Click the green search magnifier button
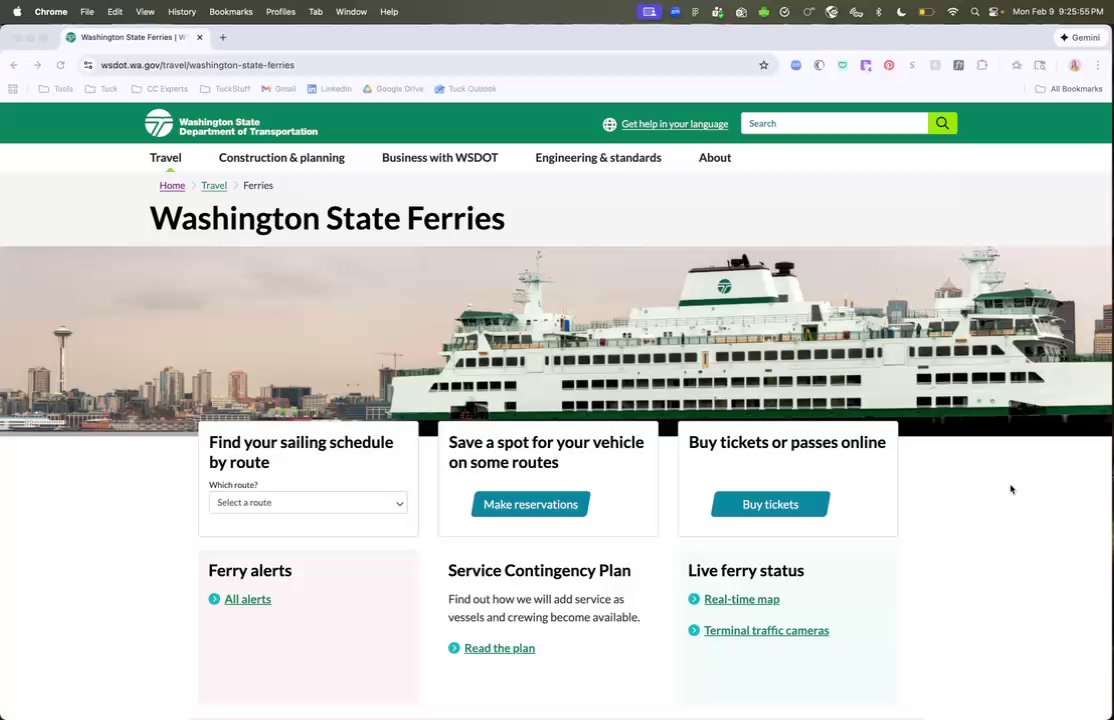Viewport: 1114px width, 720px height. coord(942,123)
